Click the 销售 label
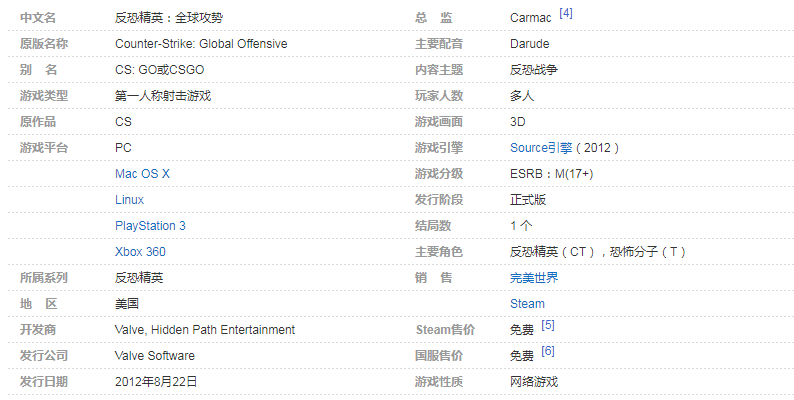This screenshot has width=794, height=400. (433, 277)
